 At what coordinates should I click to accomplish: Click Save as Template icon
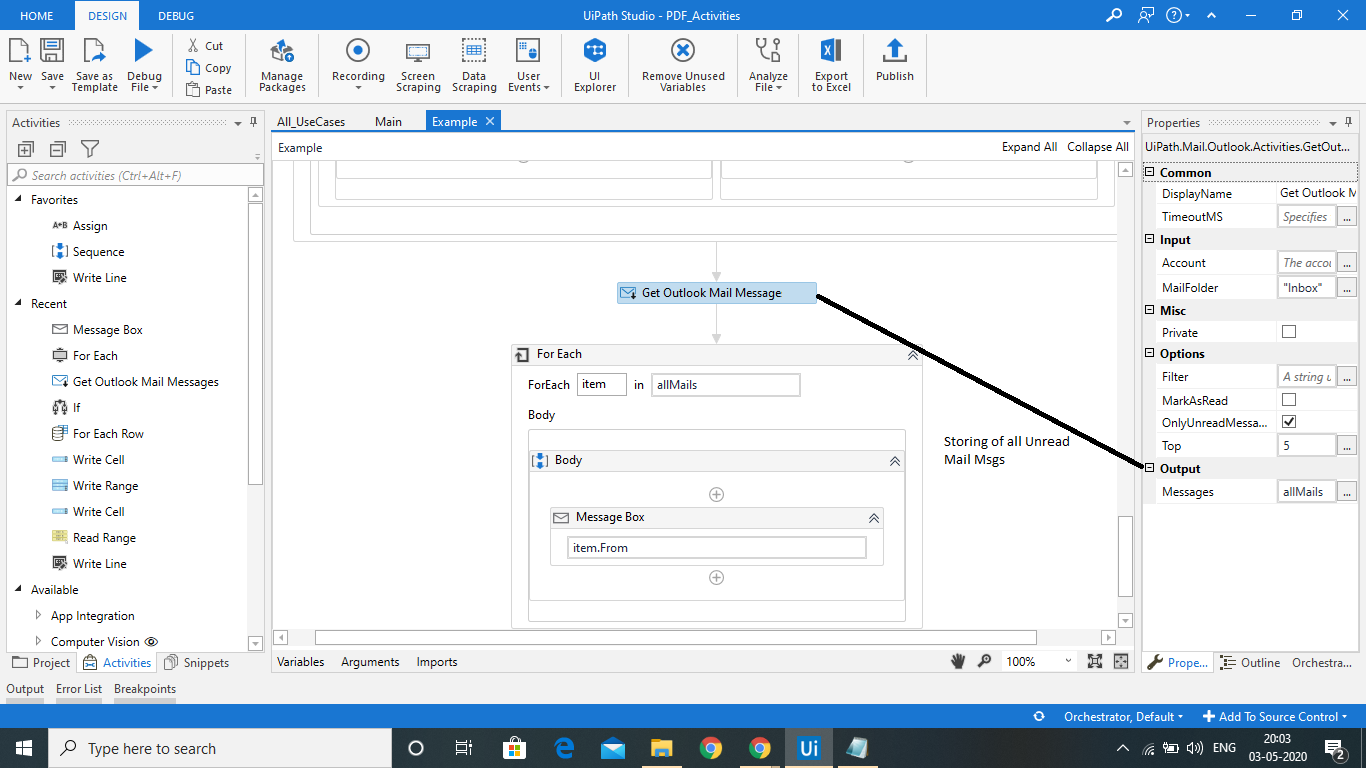(x=94, y=50)
